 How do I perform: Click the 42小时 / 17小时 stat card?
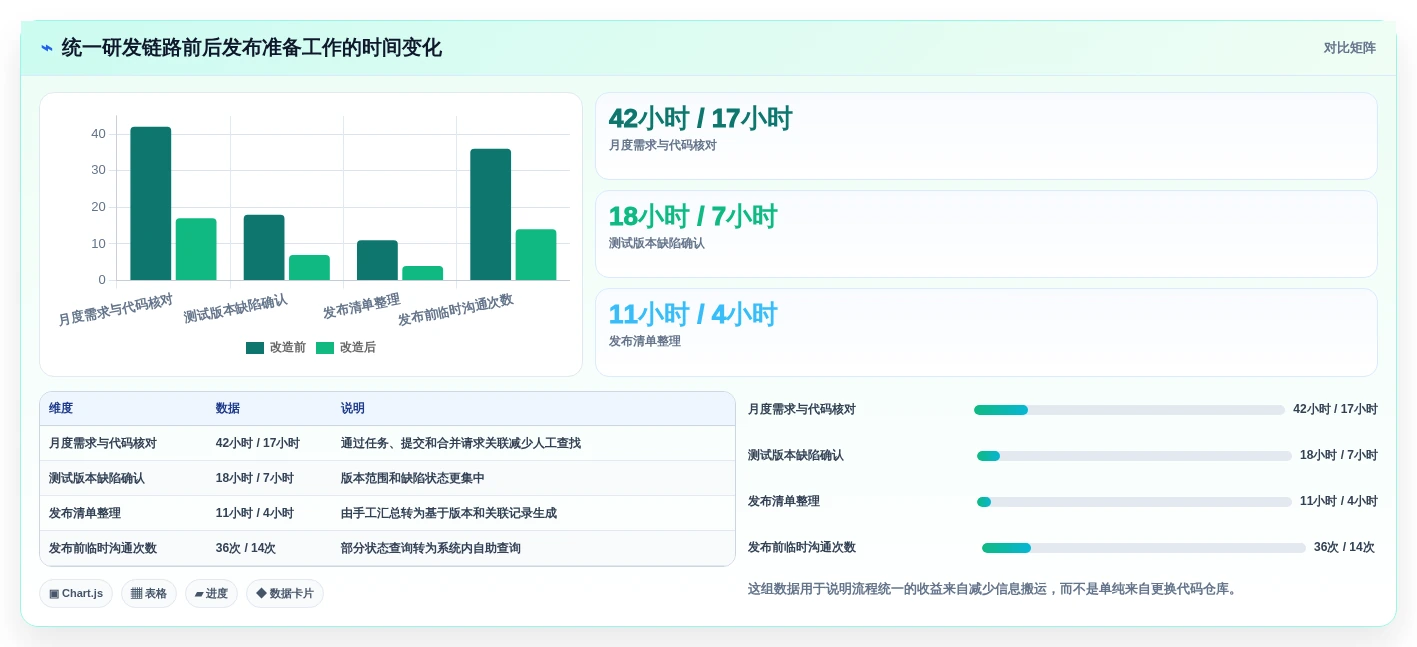tap(986, 136)
